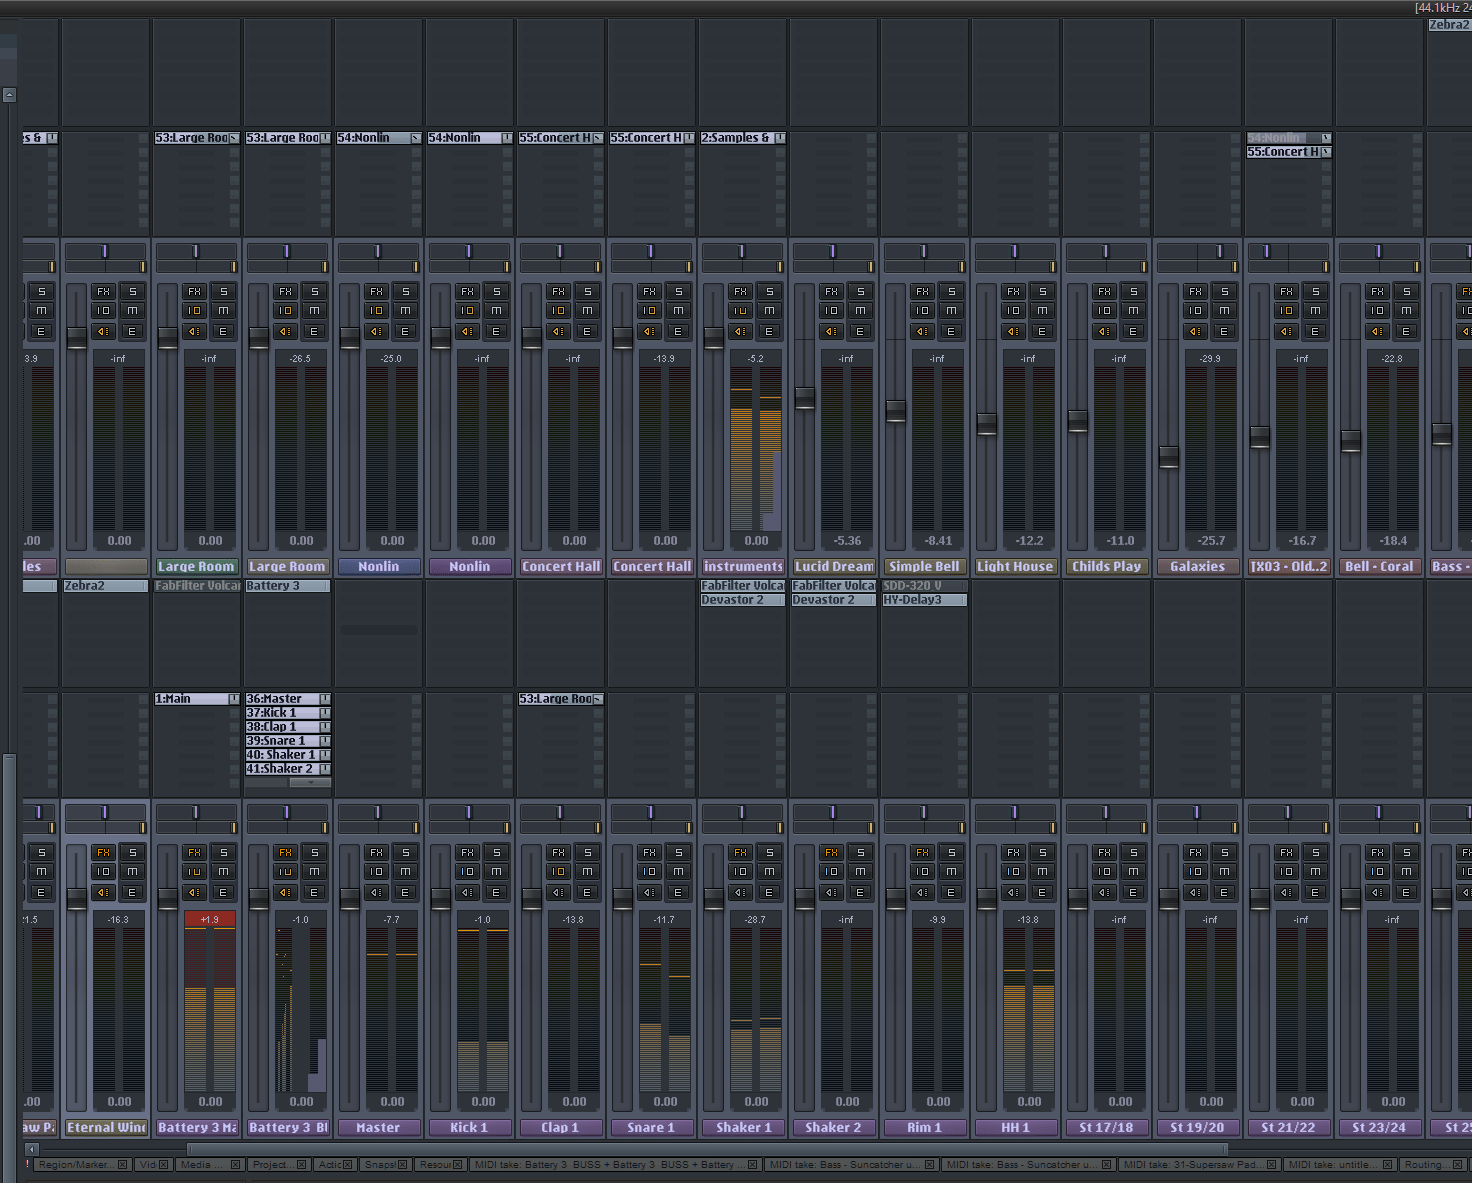Click the speaker icon on St 17/18
The width and height of the screenshot is (1472, 1183).
(1104, 892)
